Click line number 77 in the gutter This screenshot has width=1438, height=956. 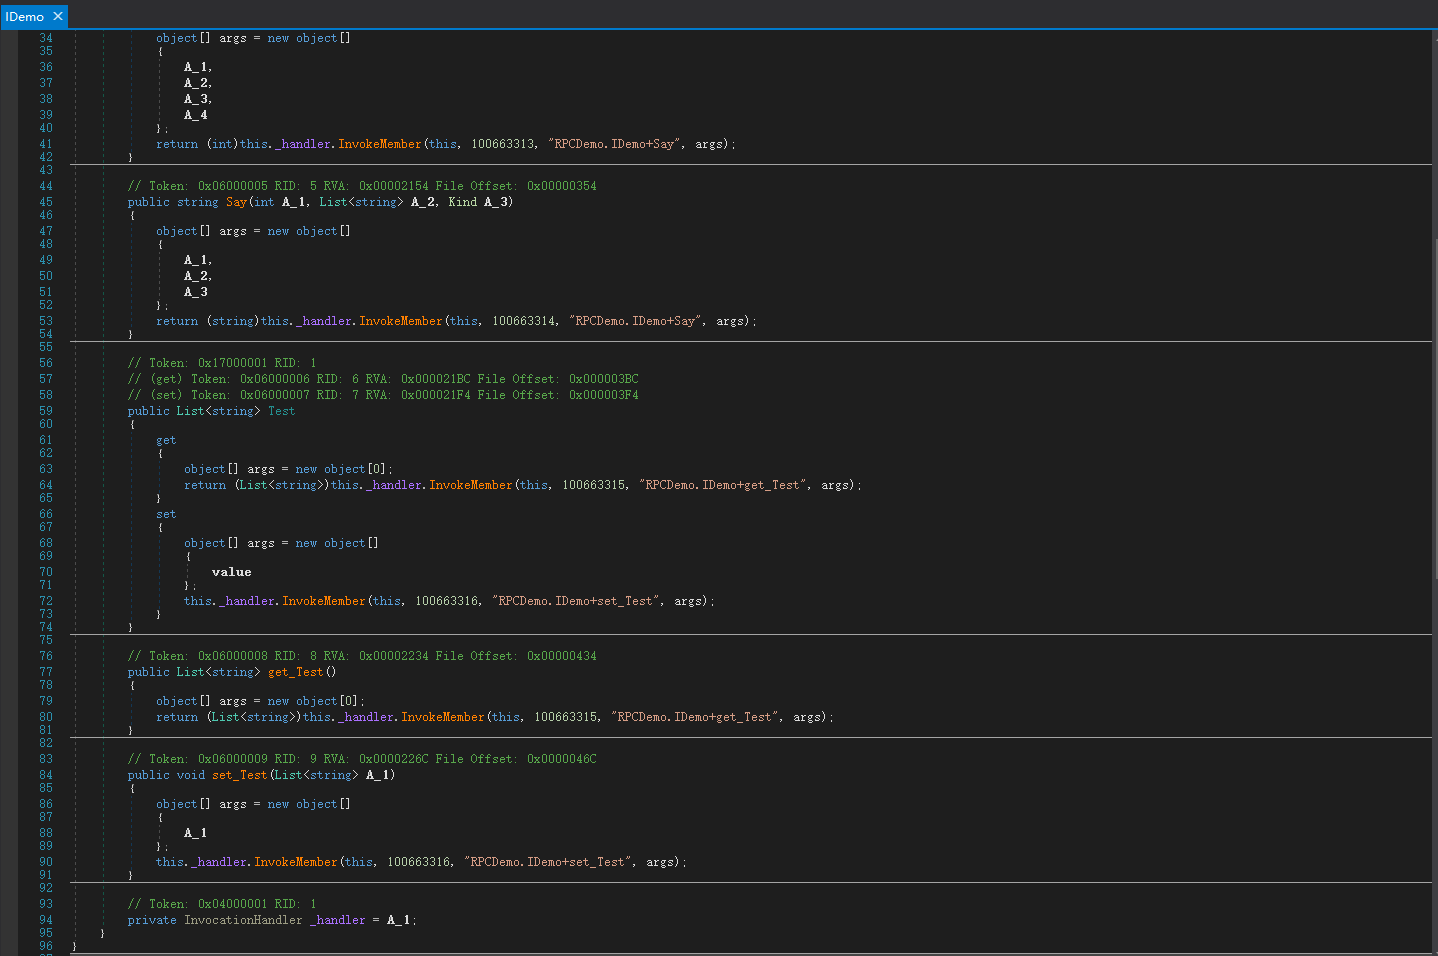(46, 672)
